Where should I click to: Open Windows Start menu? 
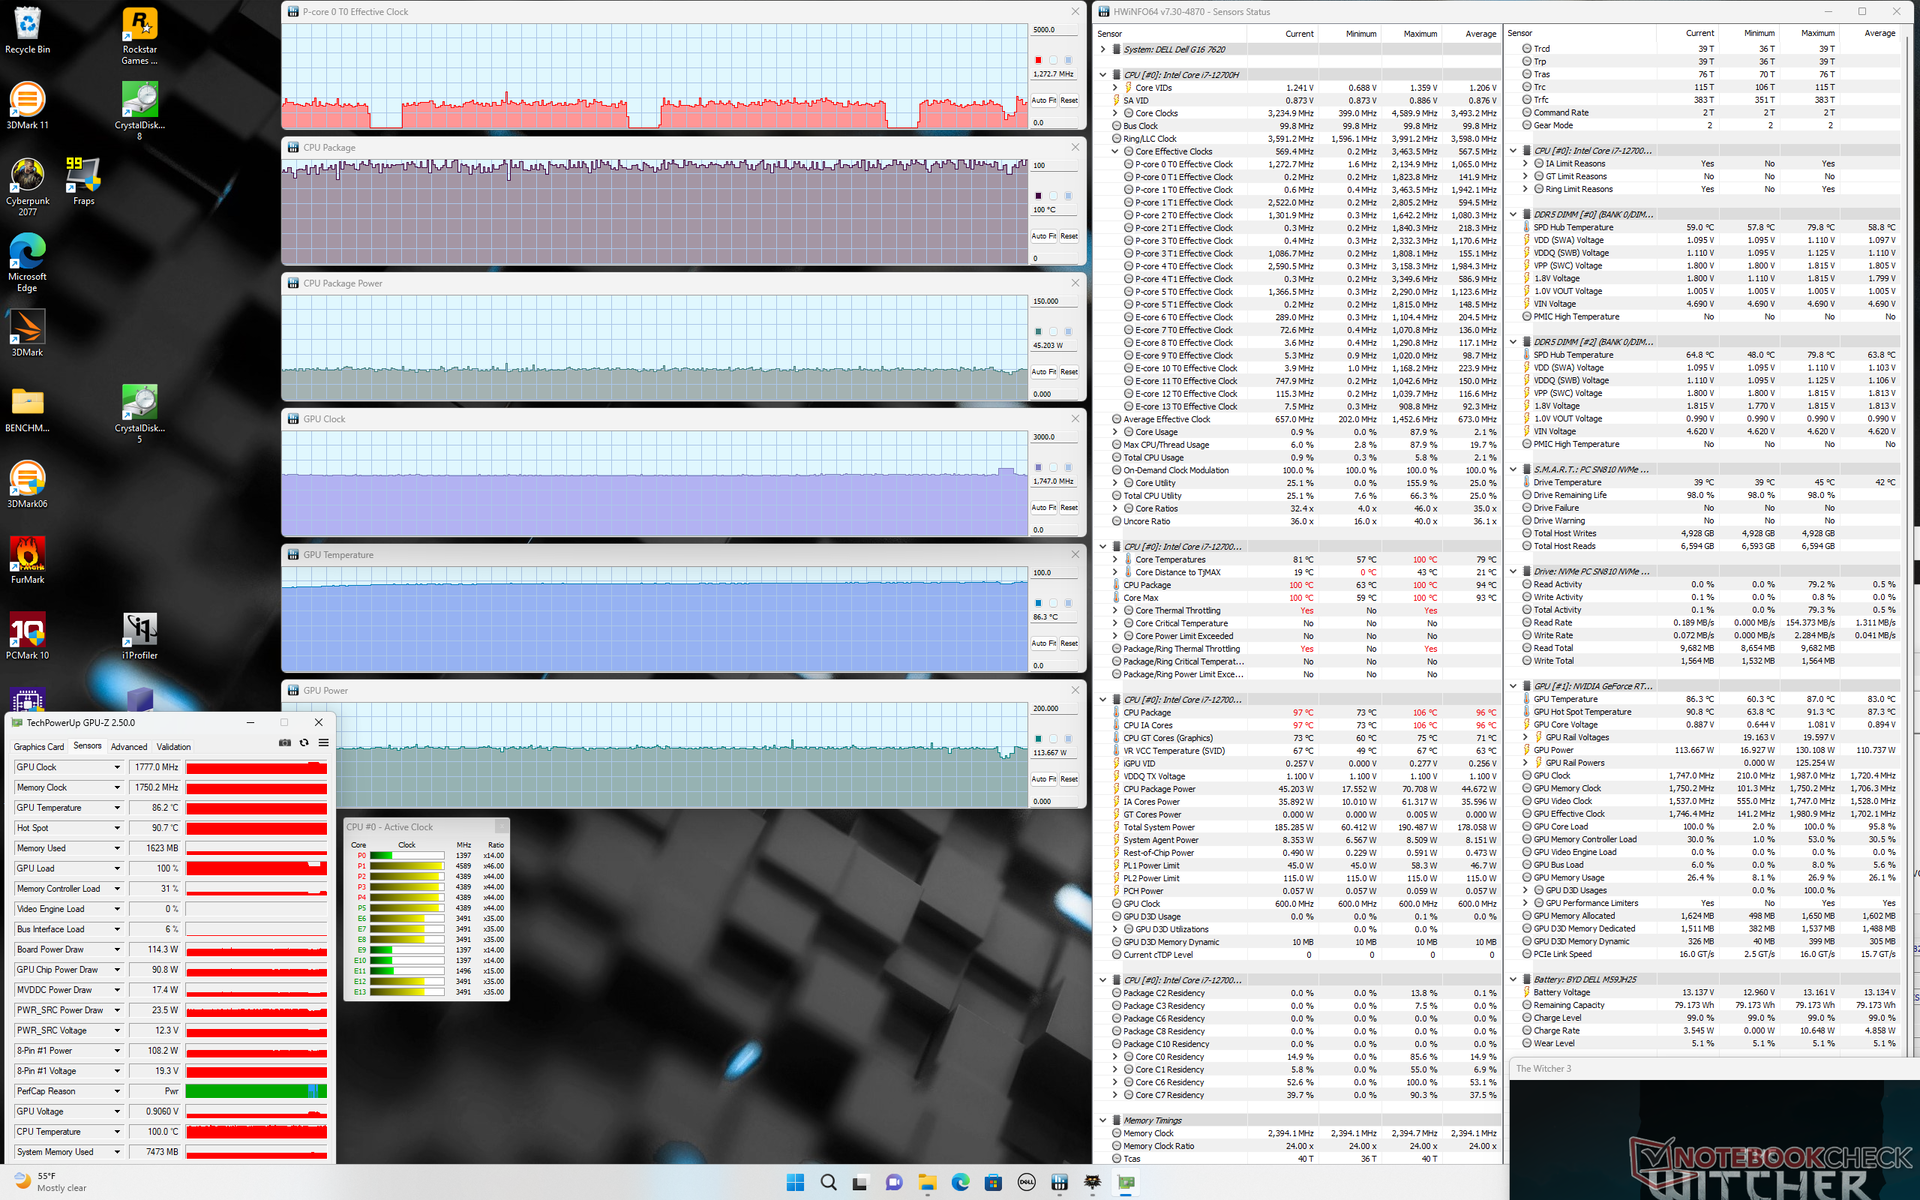(795, 1182)
